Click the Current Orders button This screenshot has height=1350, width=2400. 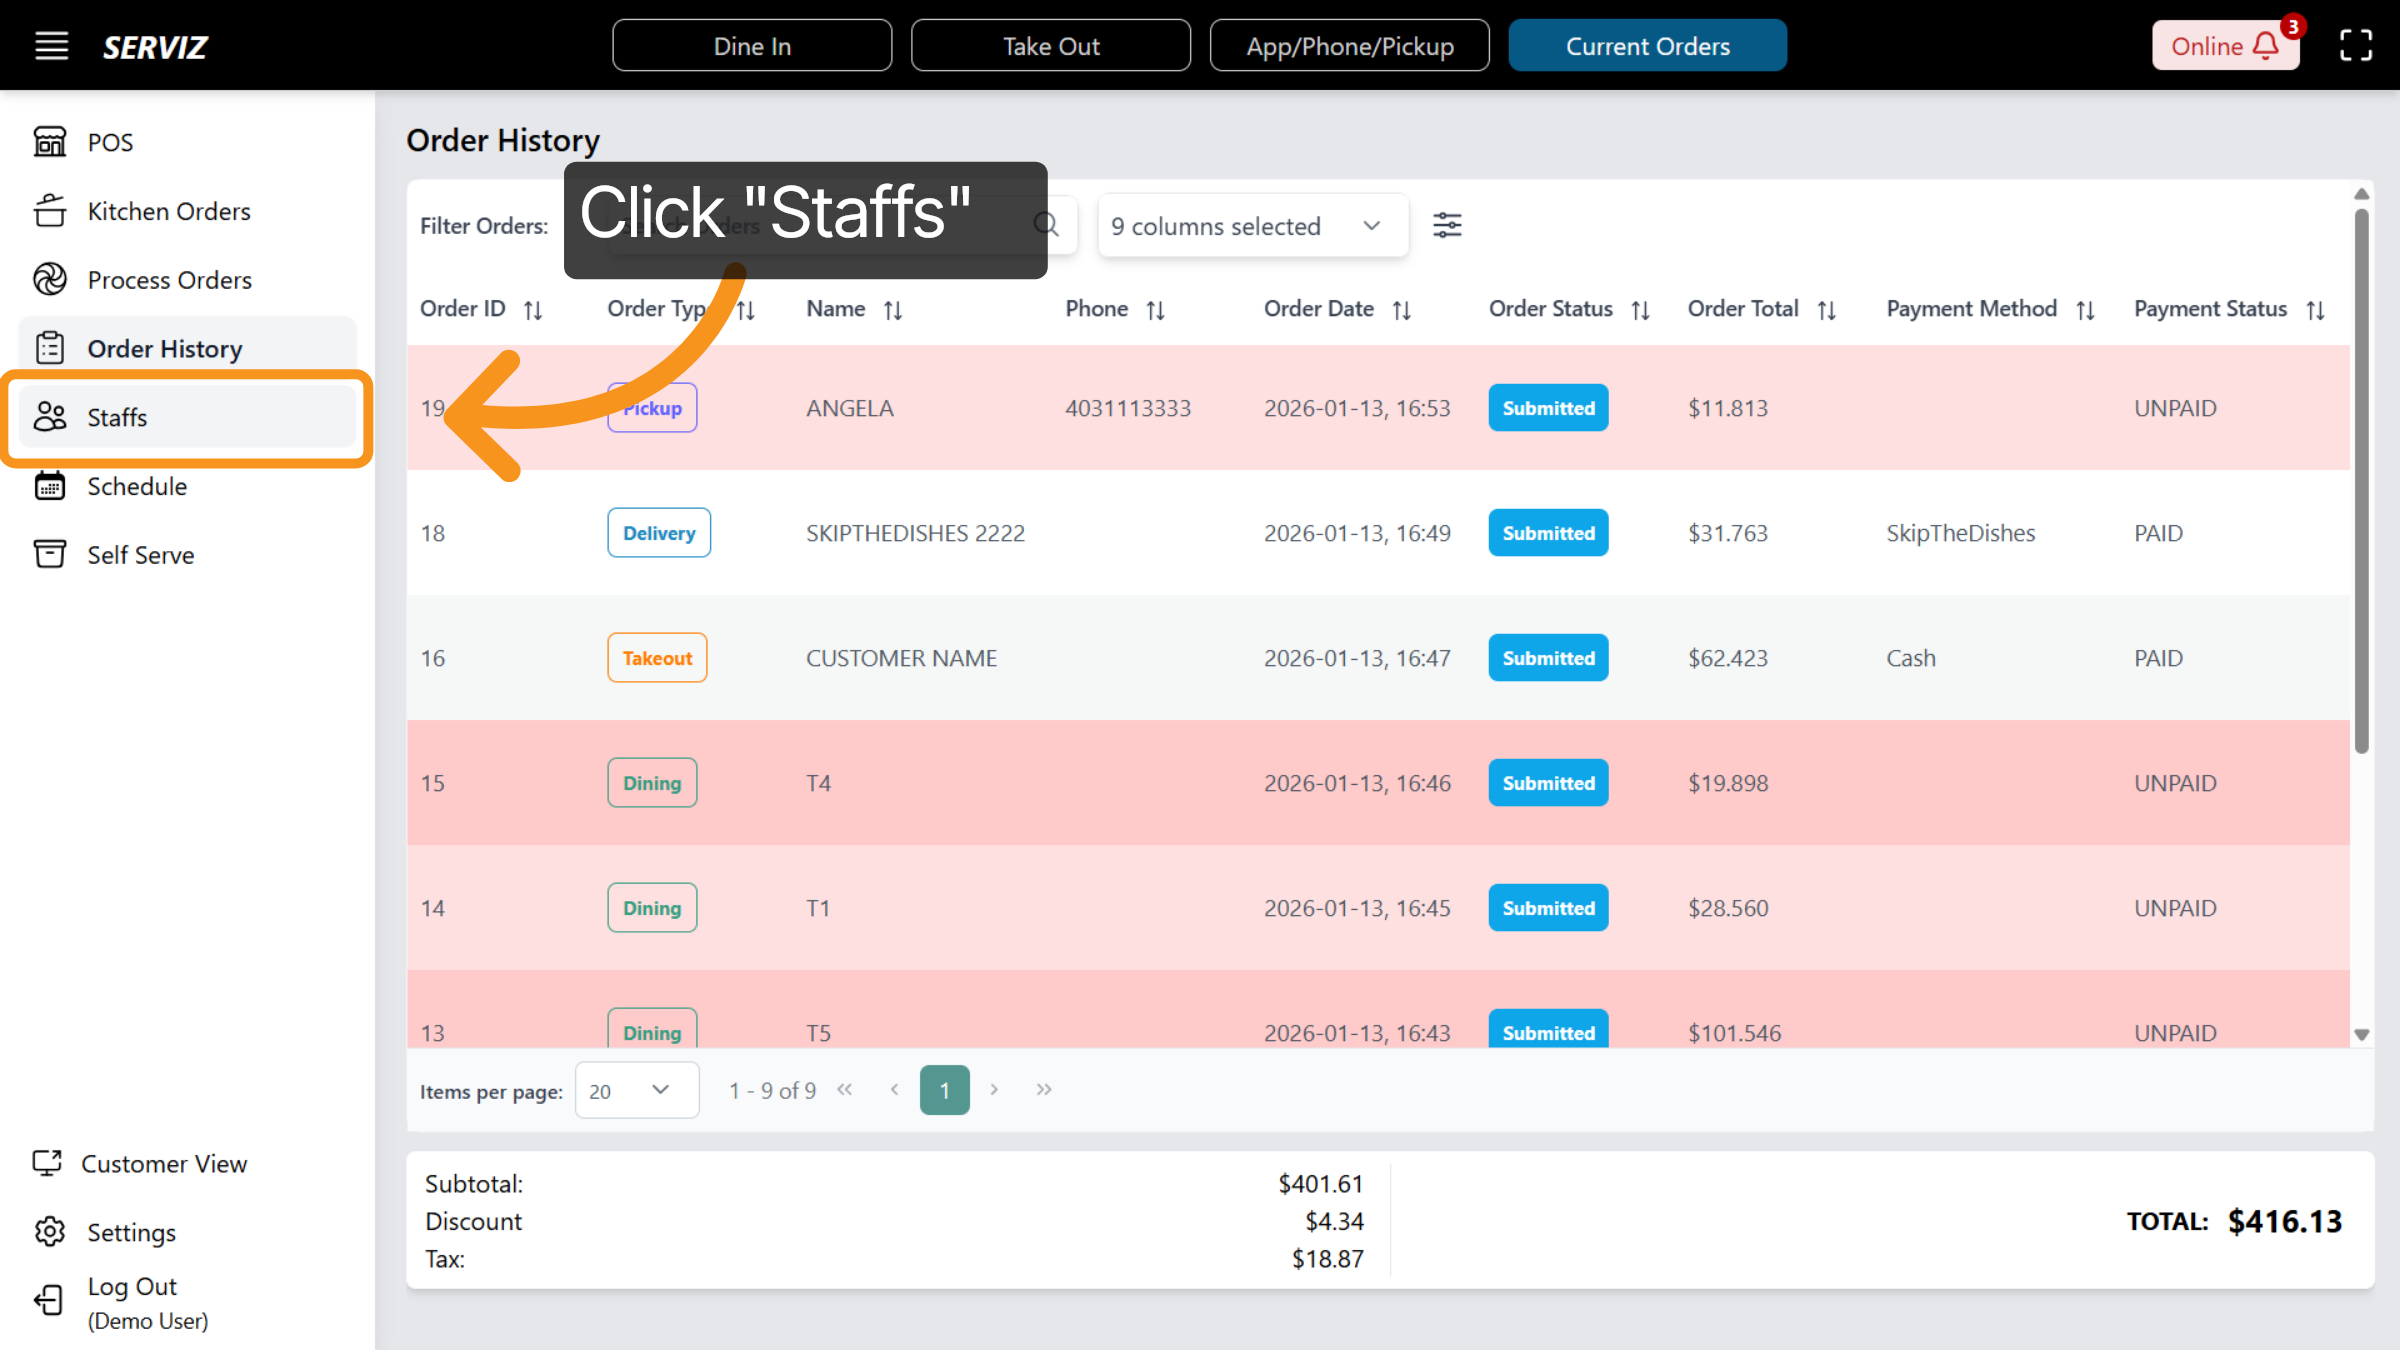coord(1647,46)
